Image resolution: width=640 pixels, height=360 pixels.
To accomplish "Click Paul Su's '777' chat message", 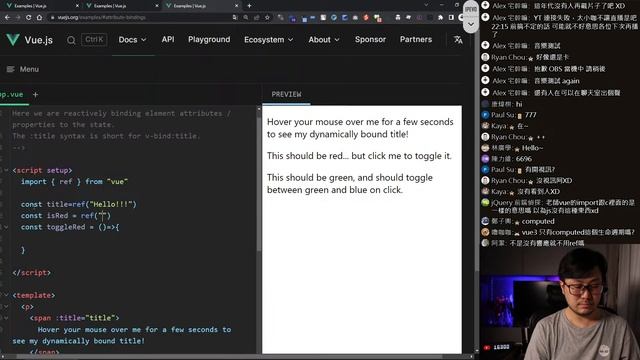I will pos(514,115).
